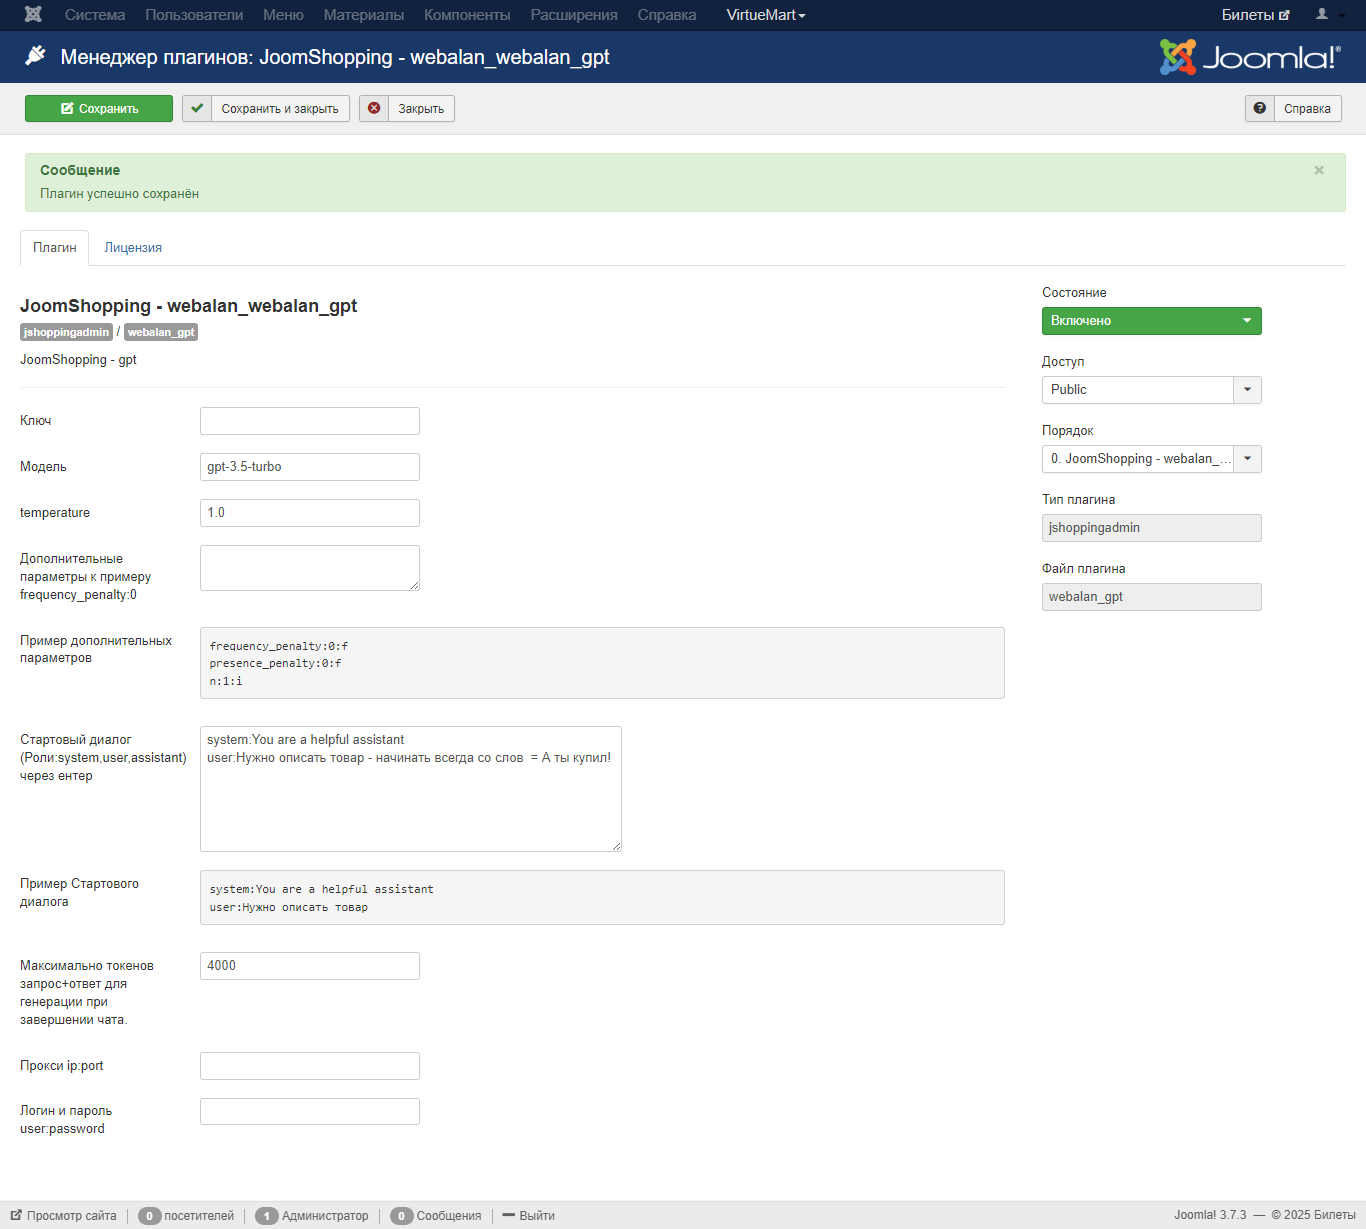Click the Закрыть button
Viewport: 1366px width, 1229px height.
tap(407, 108)
